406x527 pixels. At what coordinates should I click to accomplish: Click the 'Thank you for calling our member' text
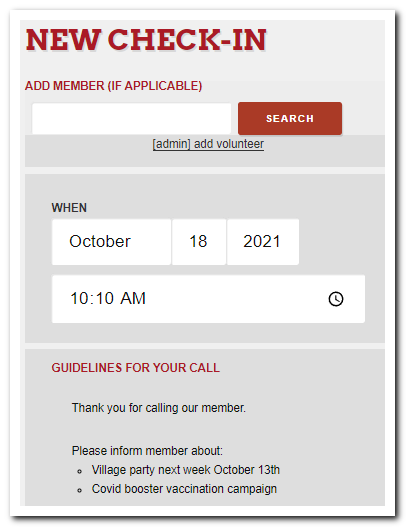[159, 408]
